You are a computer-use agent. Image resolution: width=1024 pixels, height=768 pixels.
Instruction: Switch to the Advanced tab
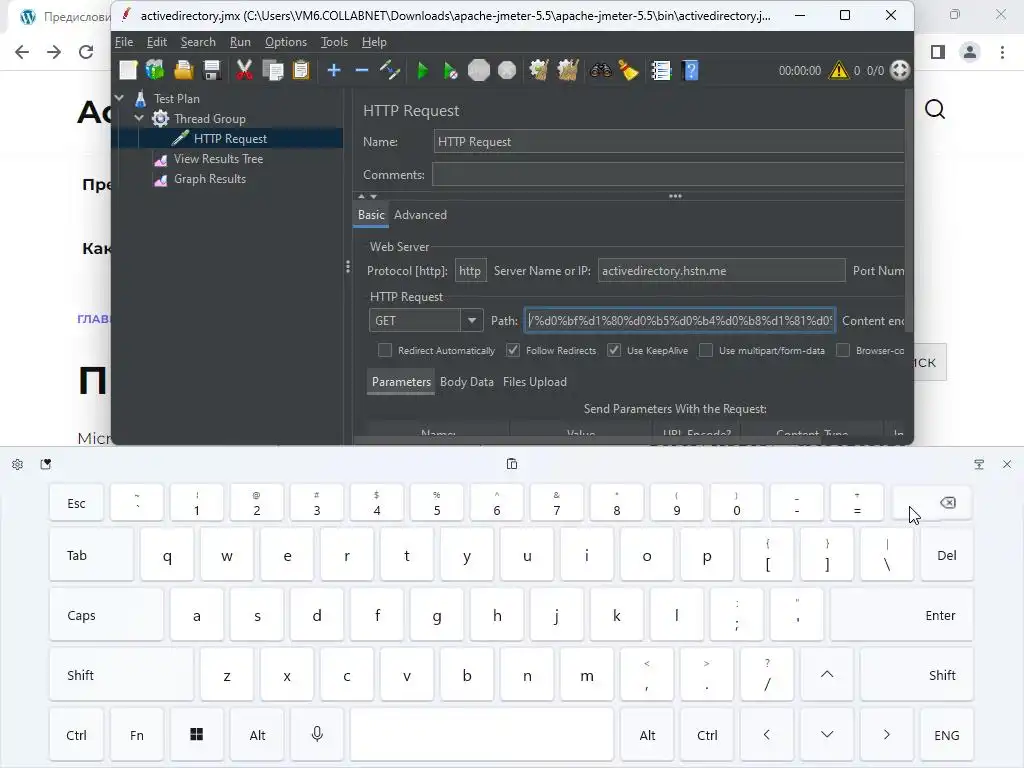coord(420,215)
